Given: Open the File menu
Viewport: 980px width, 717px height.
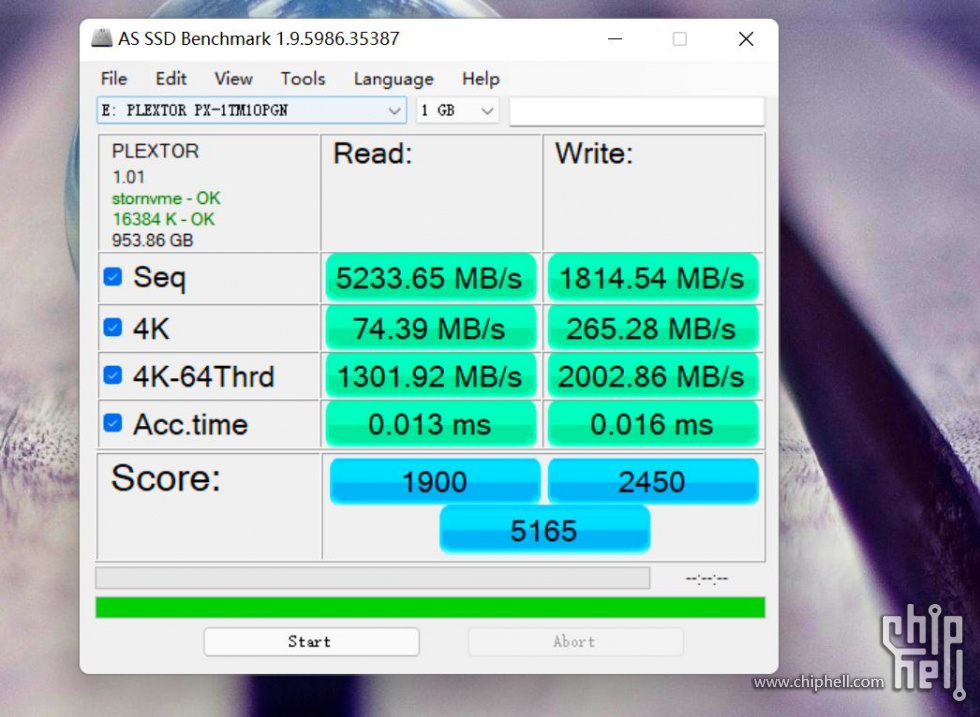Looking at the screenshot, I should click(x=114, y=79).
